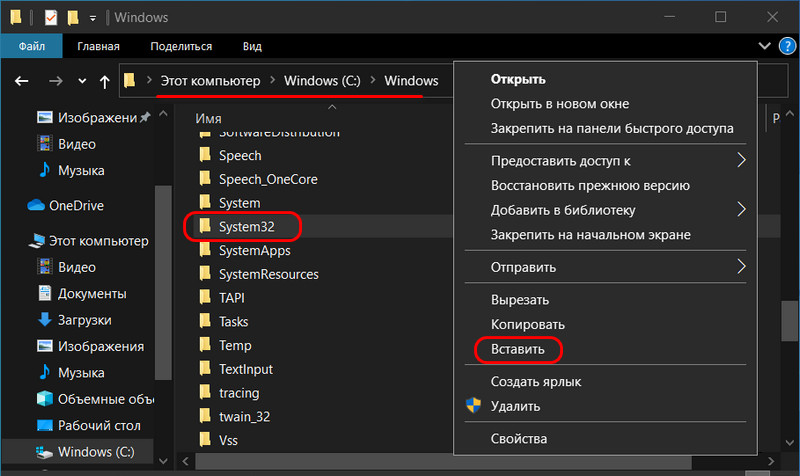Image resolution: width=800 pixels, height=476 pixels.
Task: Choose Создать ярлык in the context menu
Action: [x=605, y=381]
